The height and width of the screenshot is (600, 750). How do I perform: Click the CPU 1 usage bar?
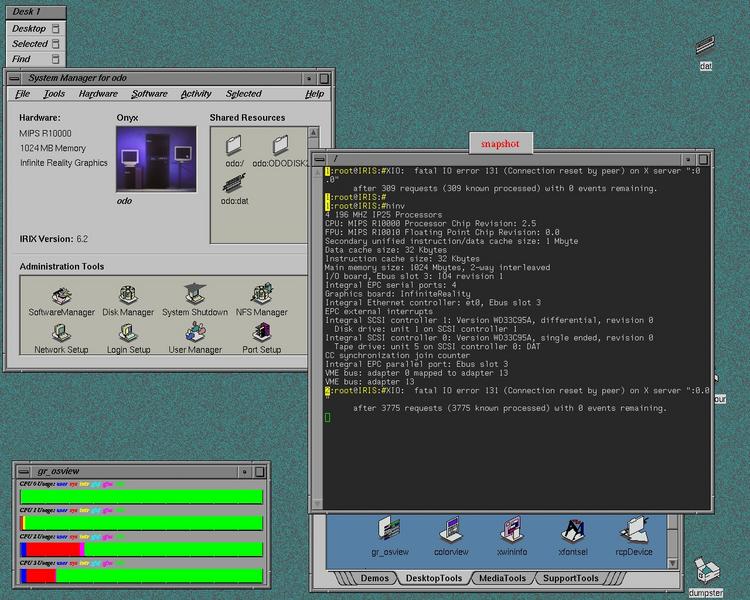(x=142, y=522)
